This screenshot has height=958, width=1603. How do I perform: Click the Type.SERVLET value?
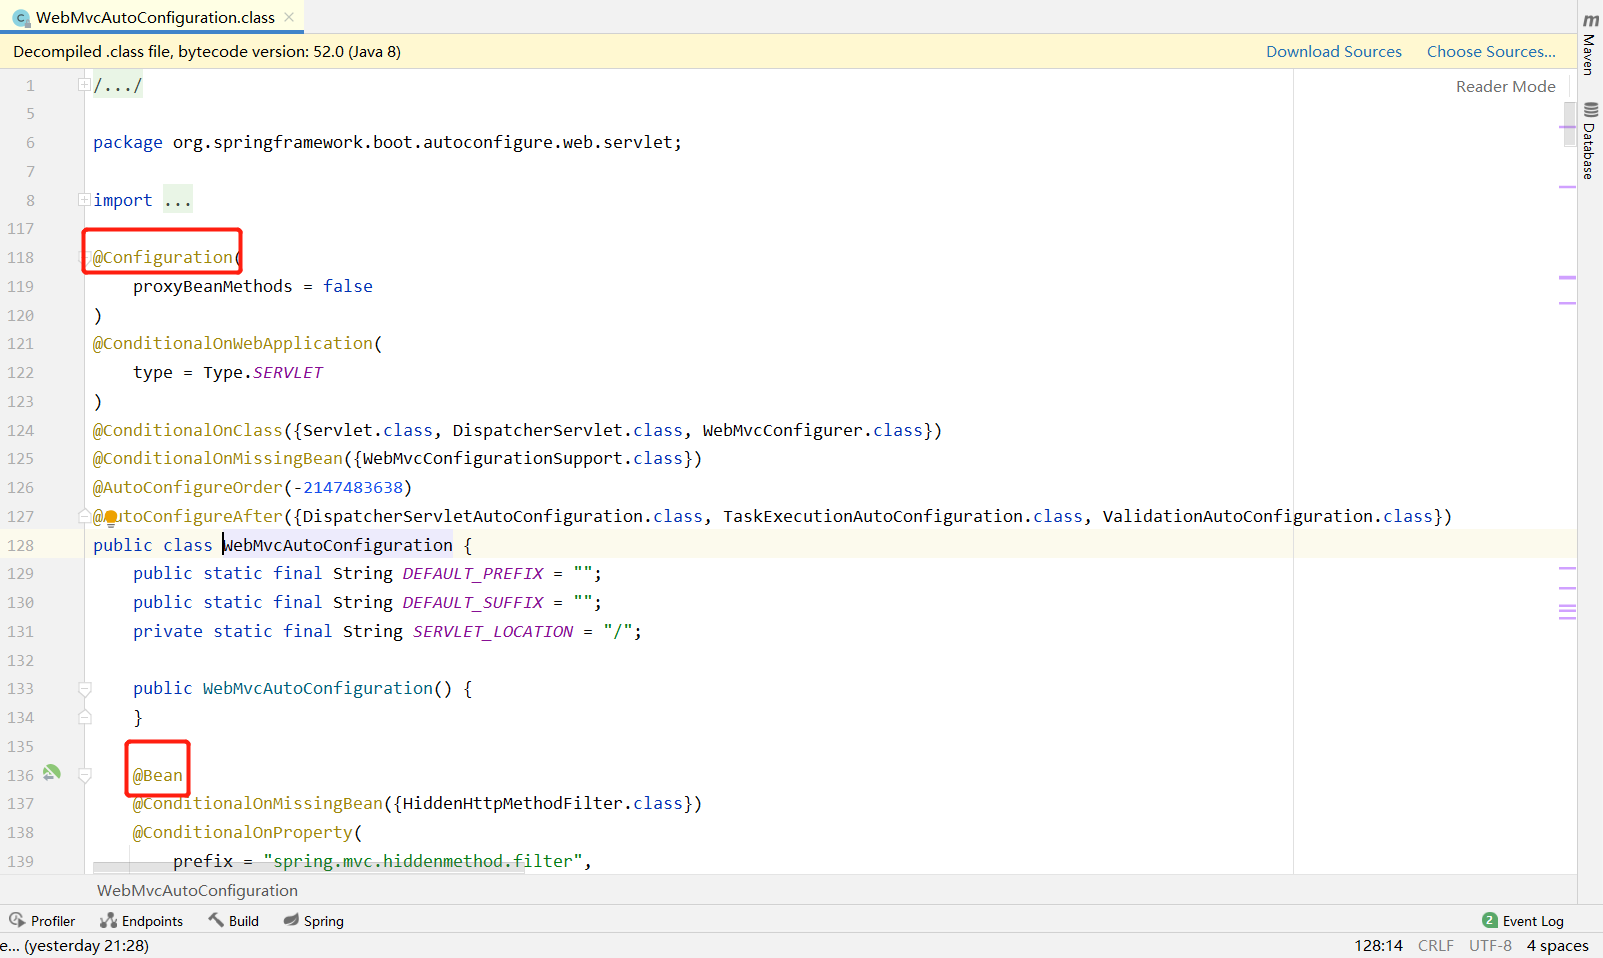[x=263, y=373]
